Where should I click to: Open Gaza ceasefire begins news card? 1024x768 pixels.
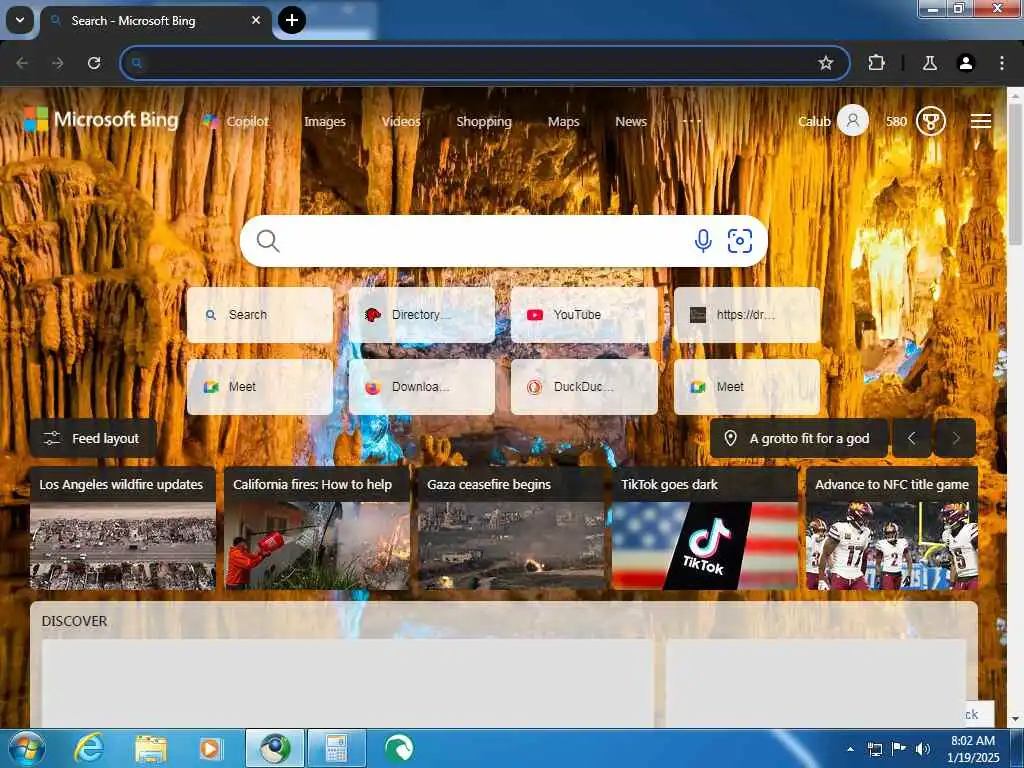click(x=511, y=528)
